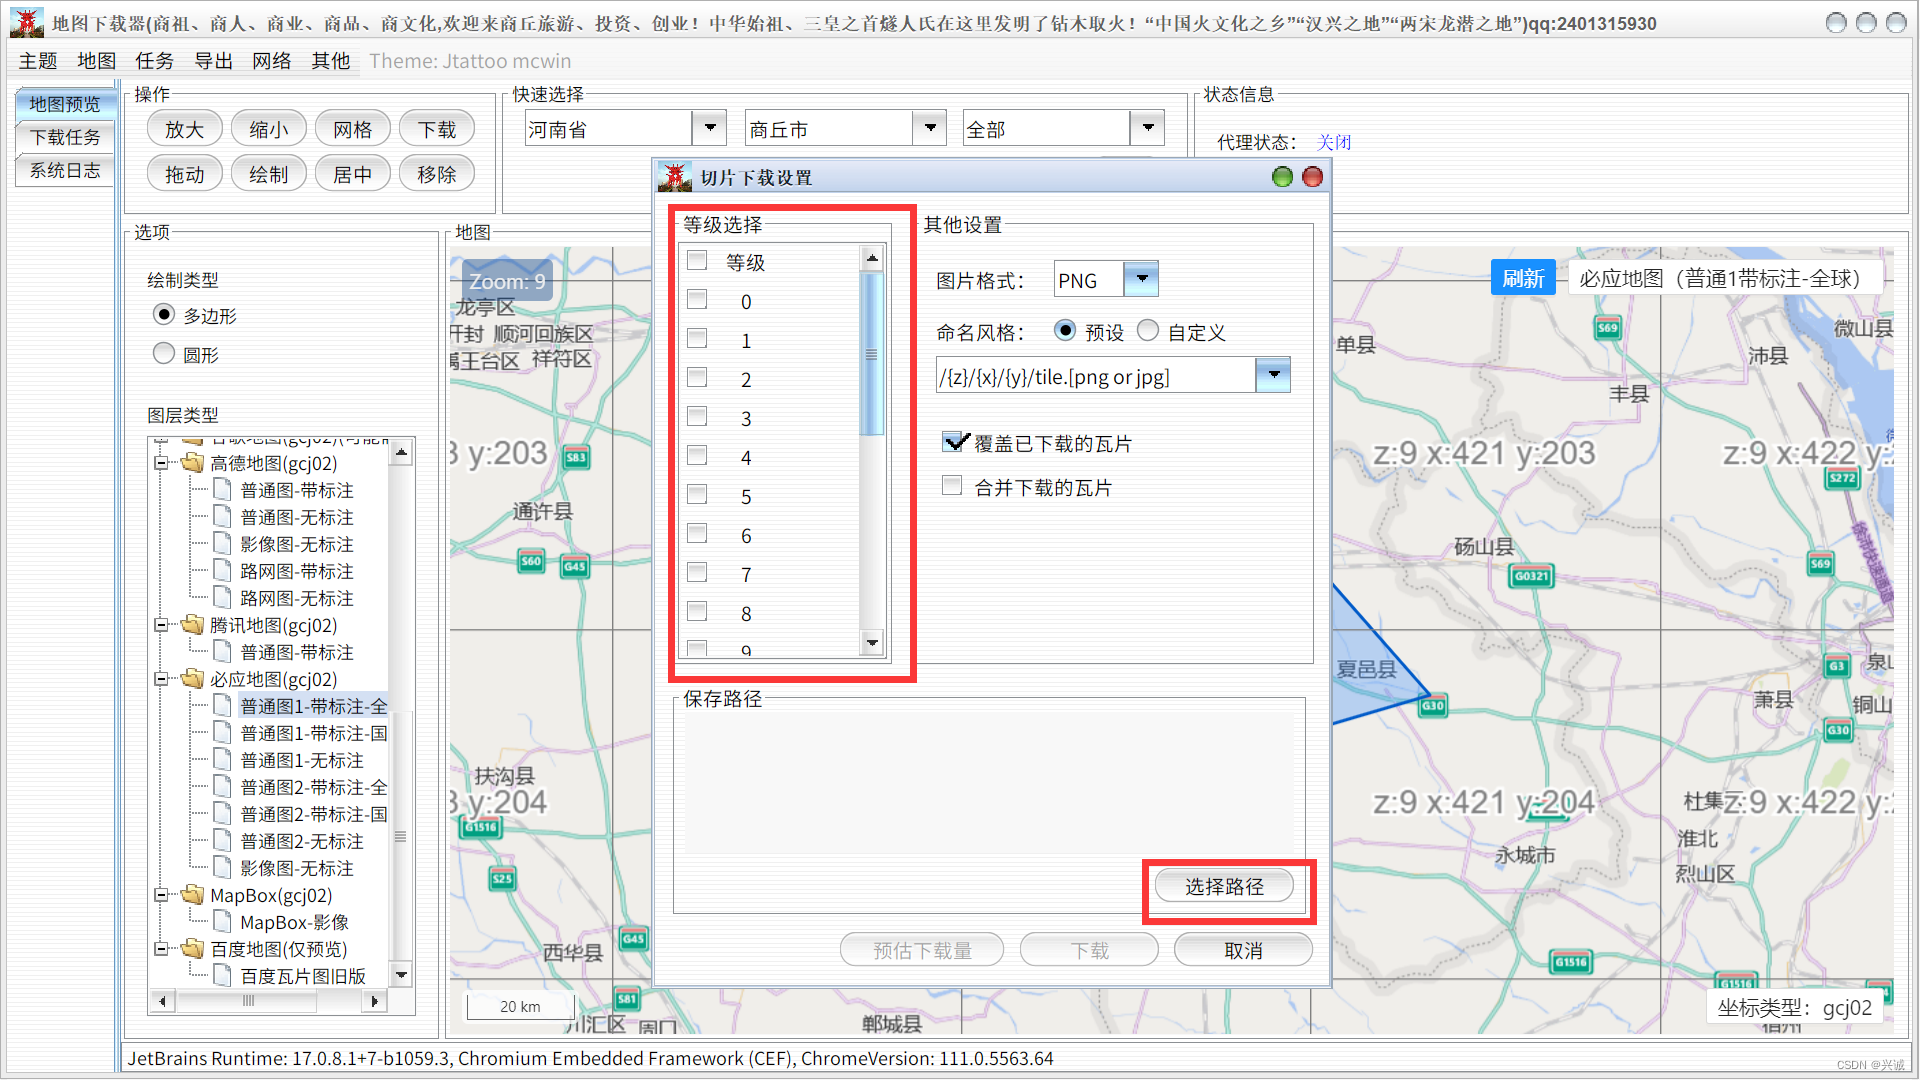
Task: Click the red dialog close circle icon
Action: 1313,177
